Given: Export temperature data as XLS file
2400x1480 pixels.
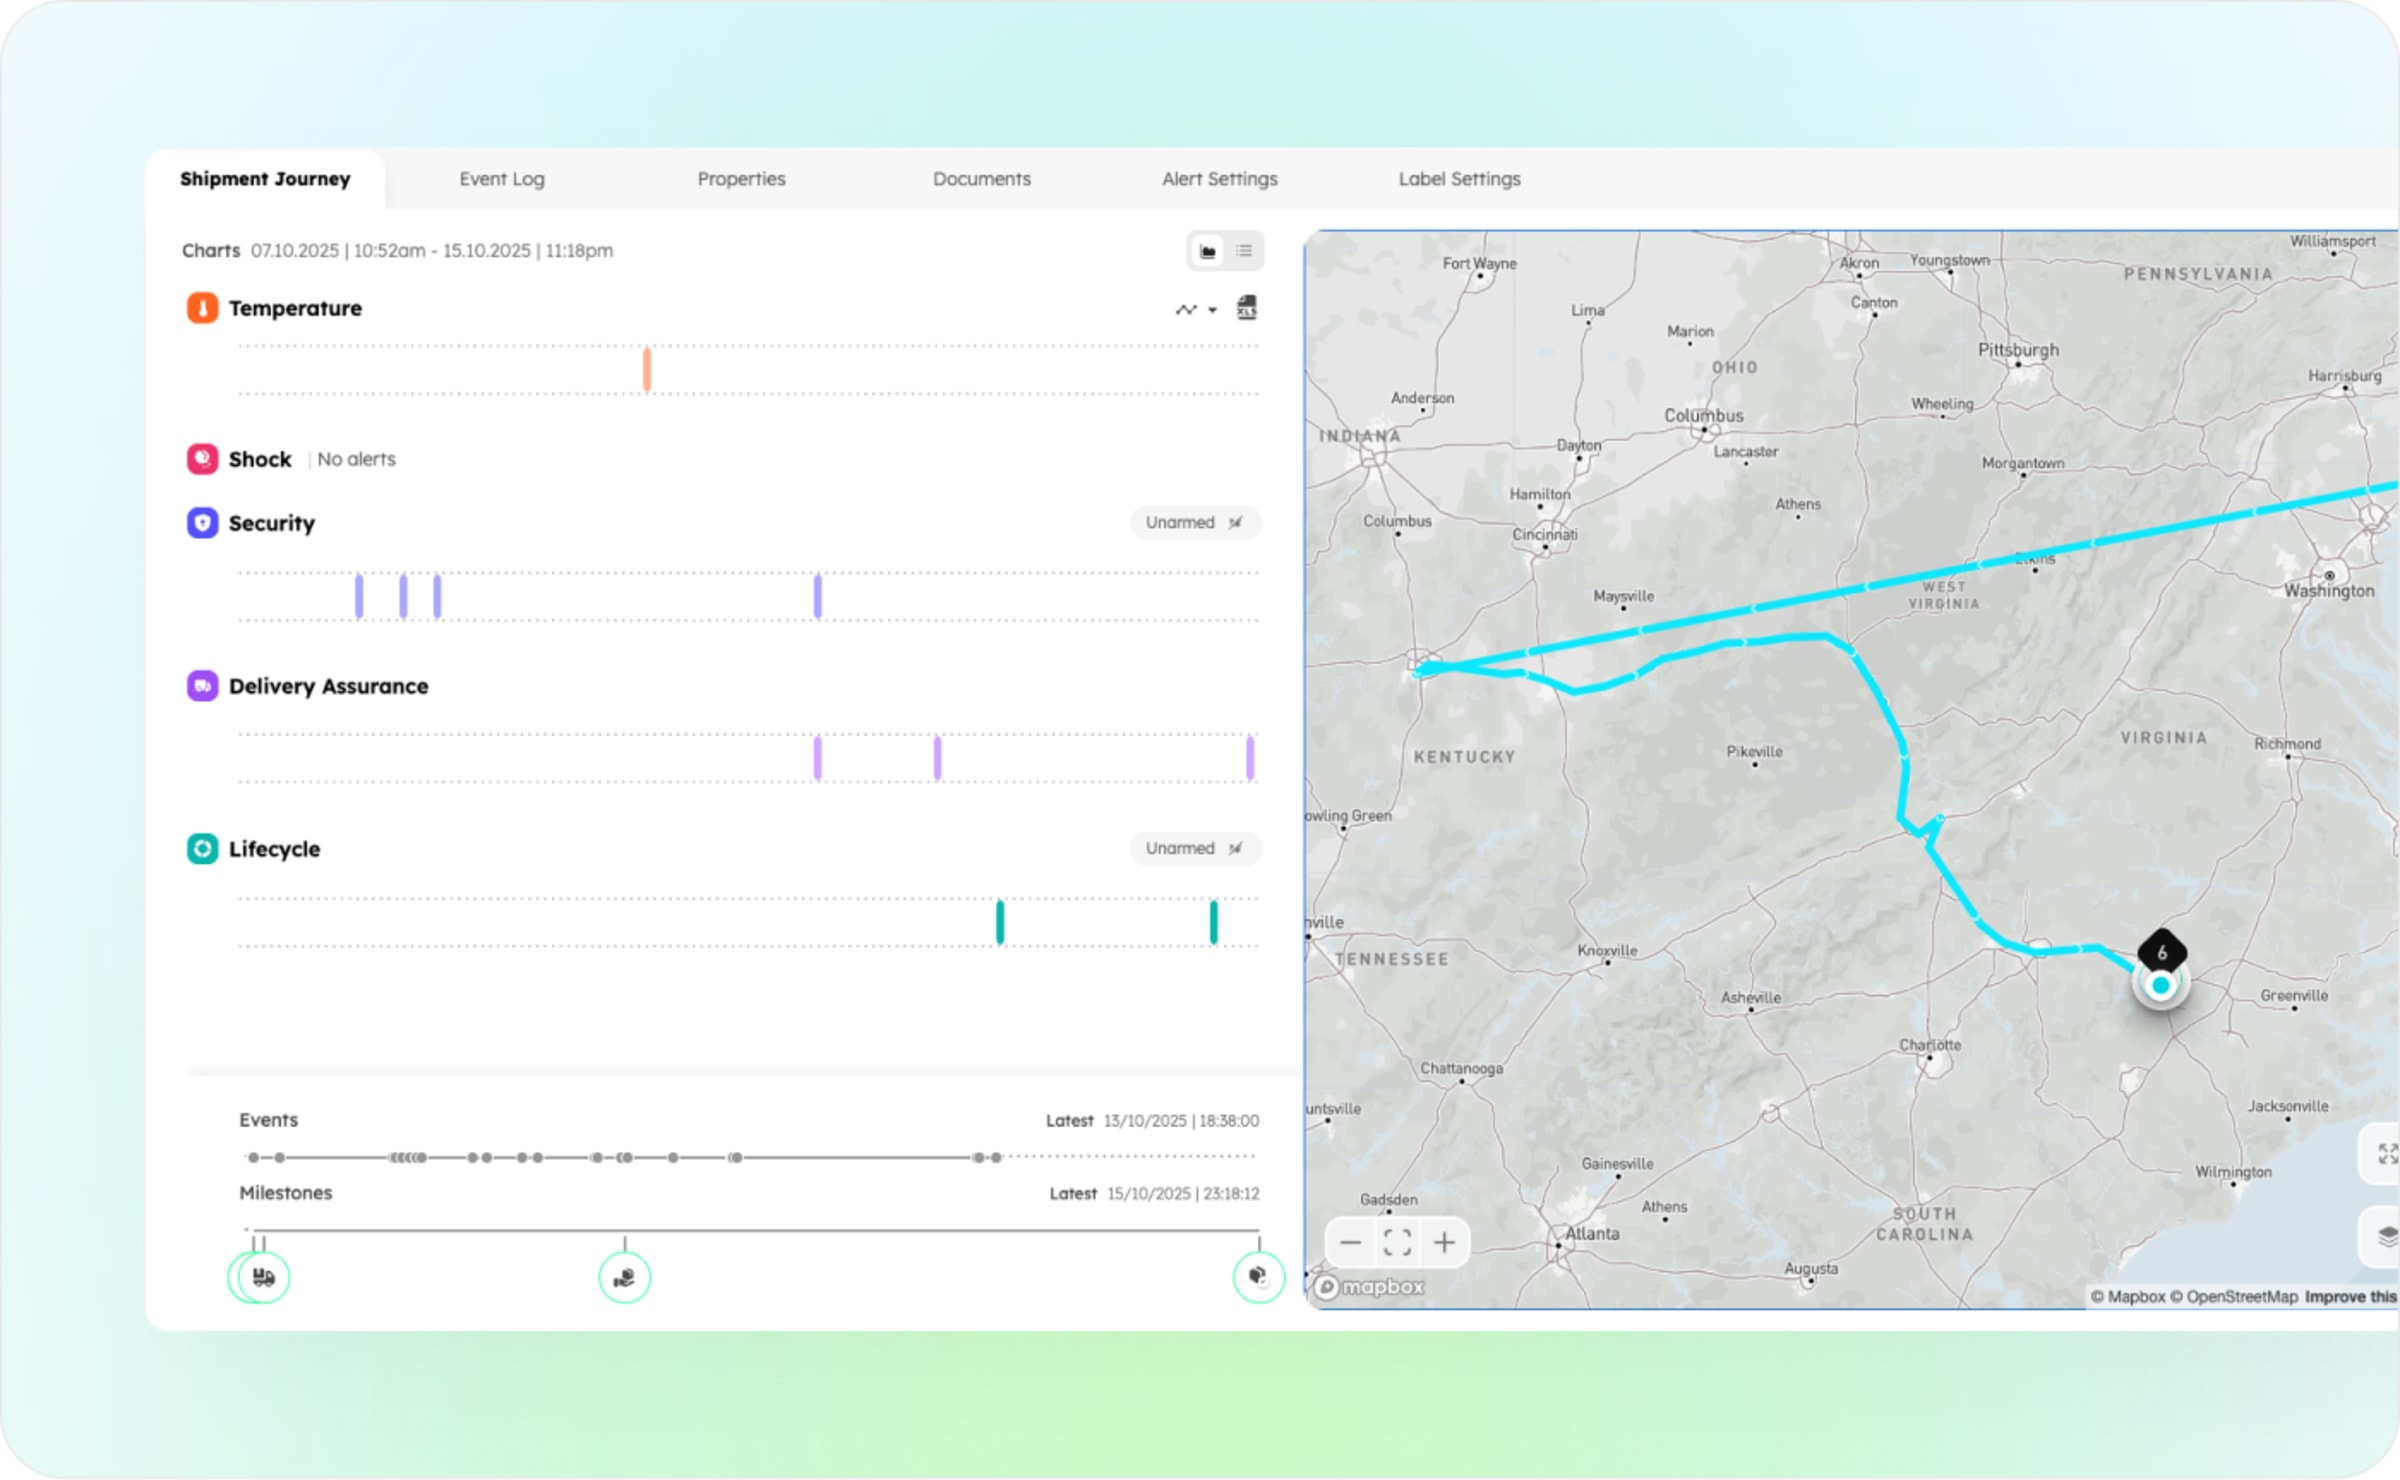Looking at the screenshot, I should [x=1246, y=308].
